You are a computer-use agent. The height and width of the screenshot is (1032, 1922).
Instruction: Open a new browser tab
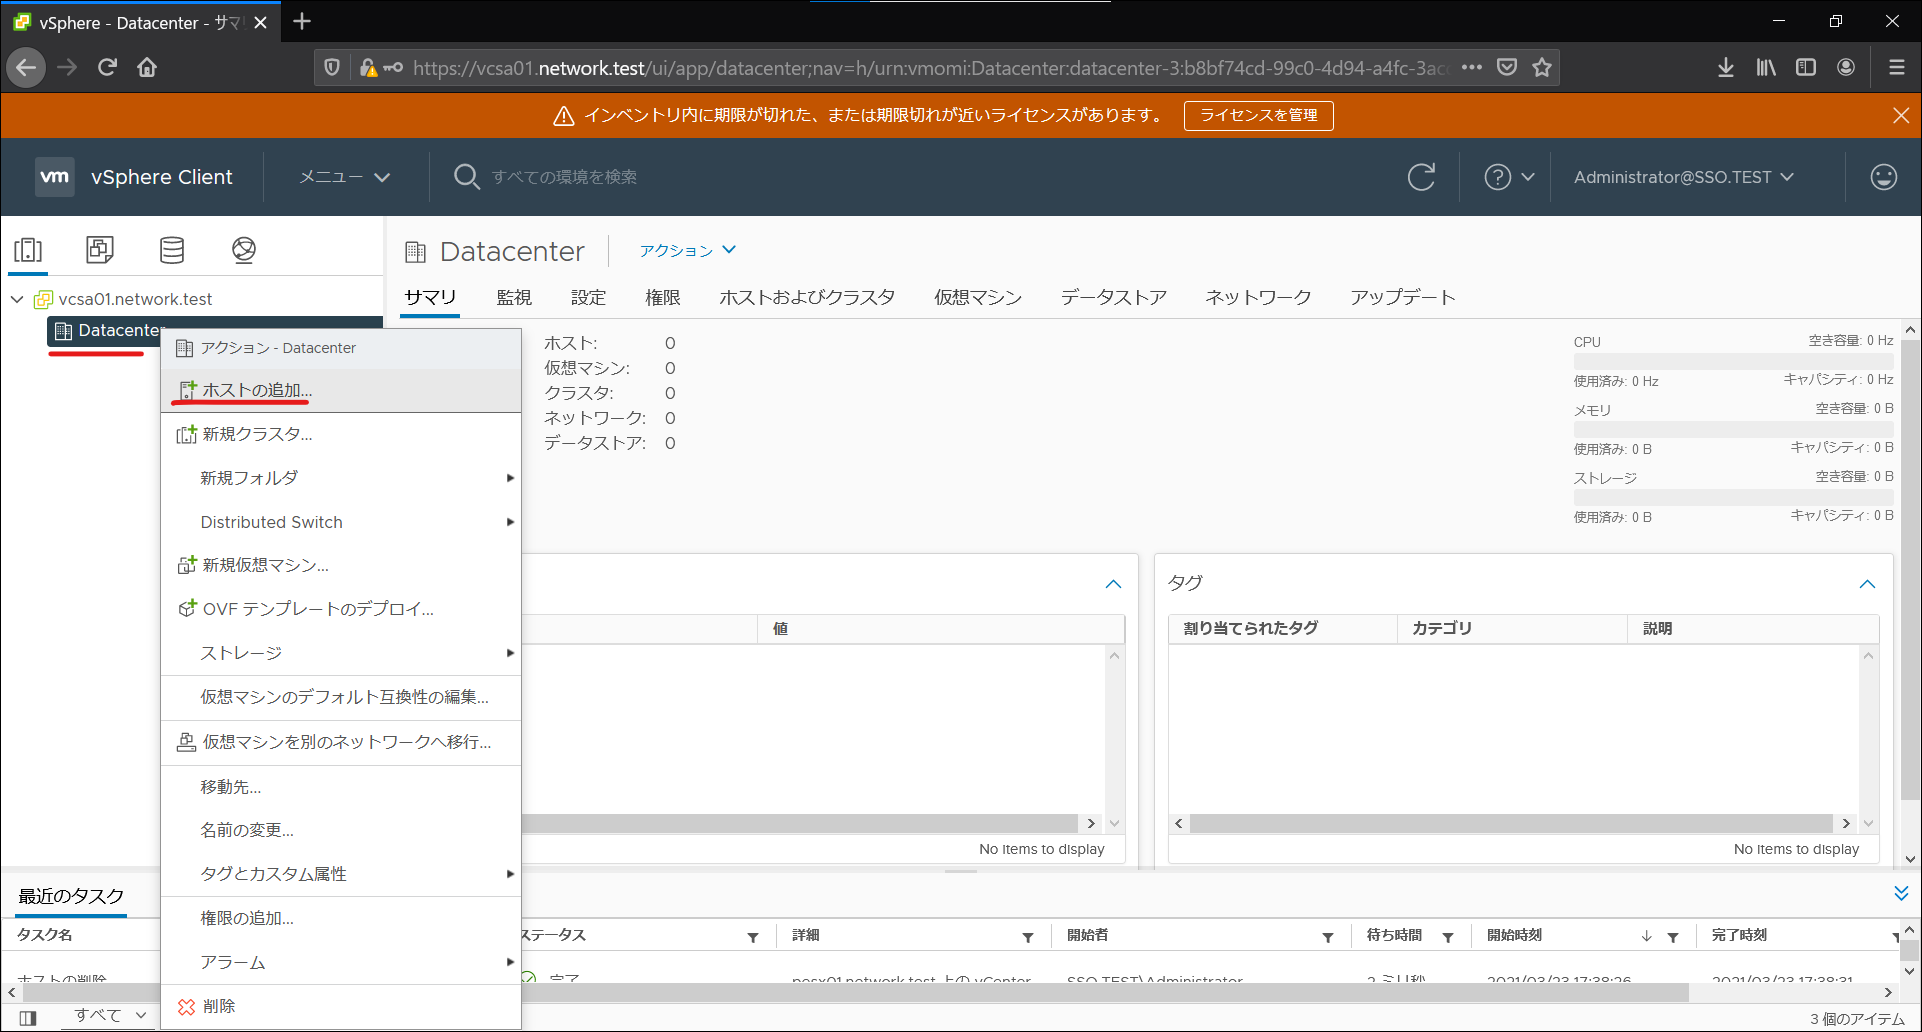tap(302, 21)
